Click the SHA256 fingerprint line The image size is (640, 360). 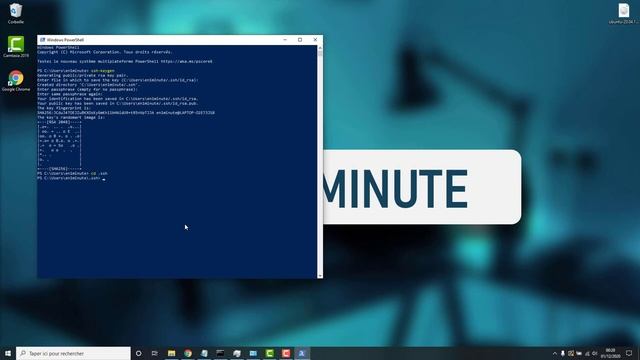[126, 112]
